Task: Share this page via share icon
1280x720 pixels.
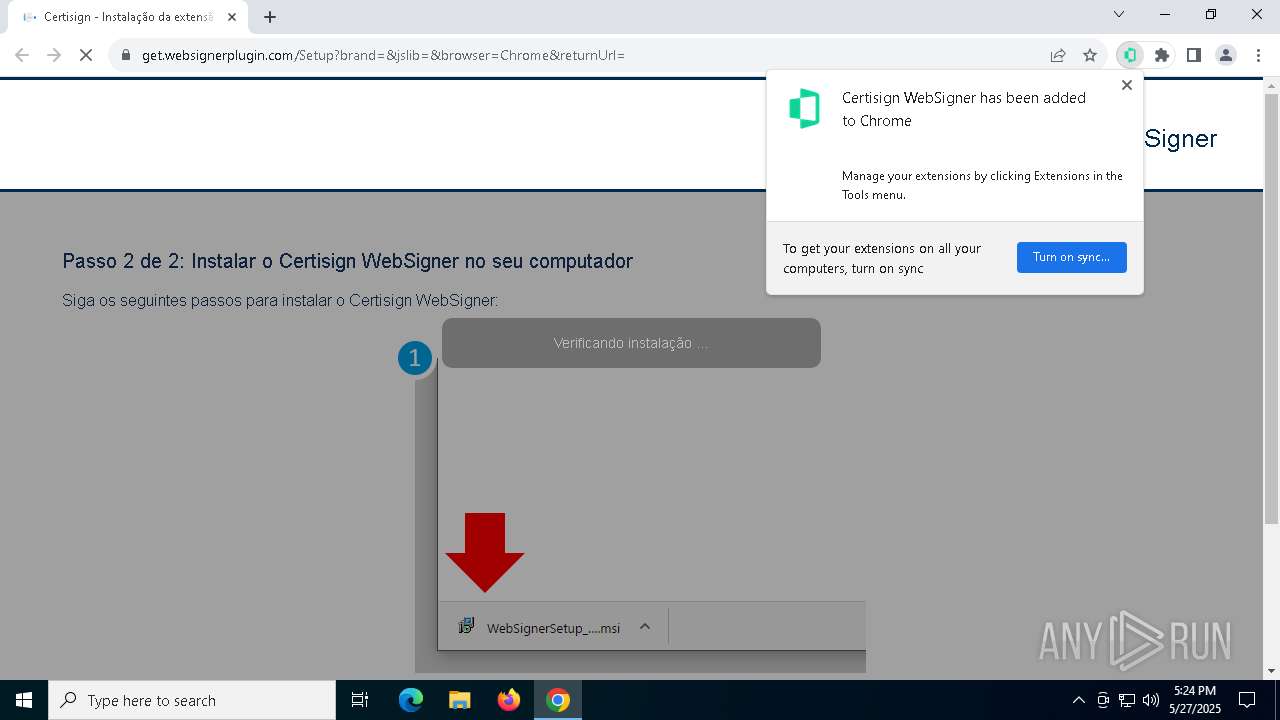Action: click(x=1058, y=55)
